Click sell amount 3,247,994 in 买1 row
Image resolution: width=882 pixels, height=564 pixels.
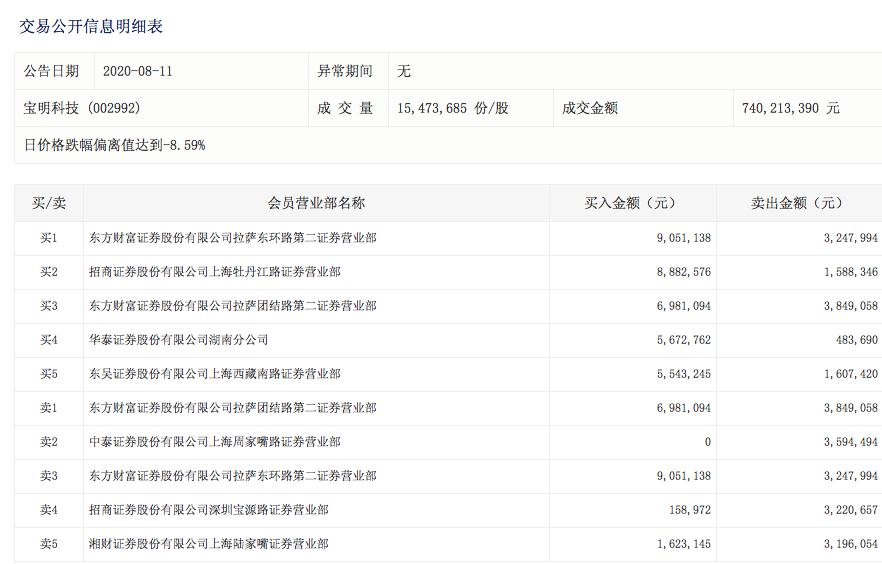(x=850, y=238)
